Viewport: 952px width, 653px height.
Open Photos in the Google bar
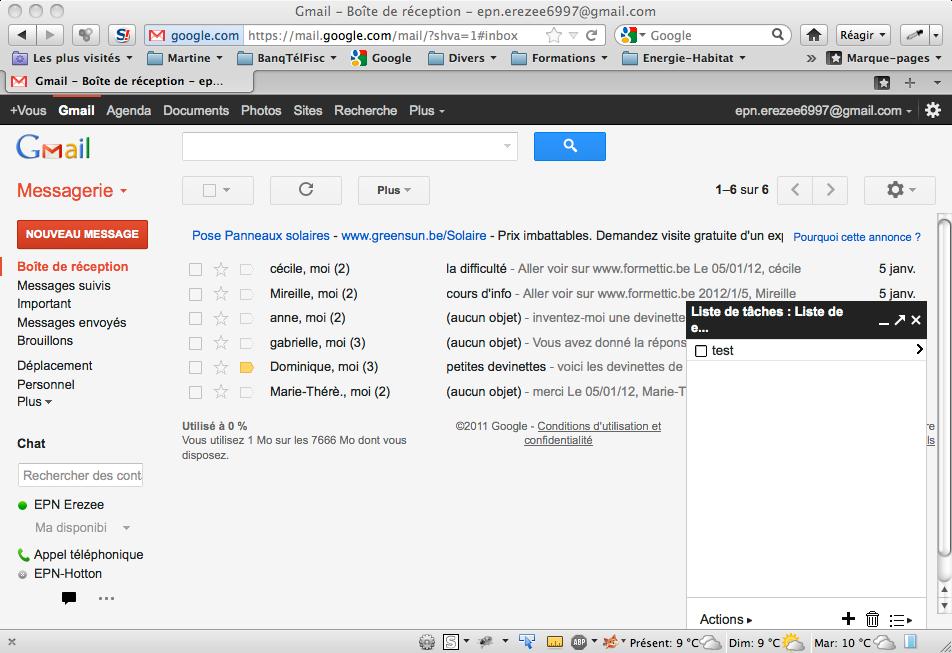pyautogui.click(x=261, y=110)
